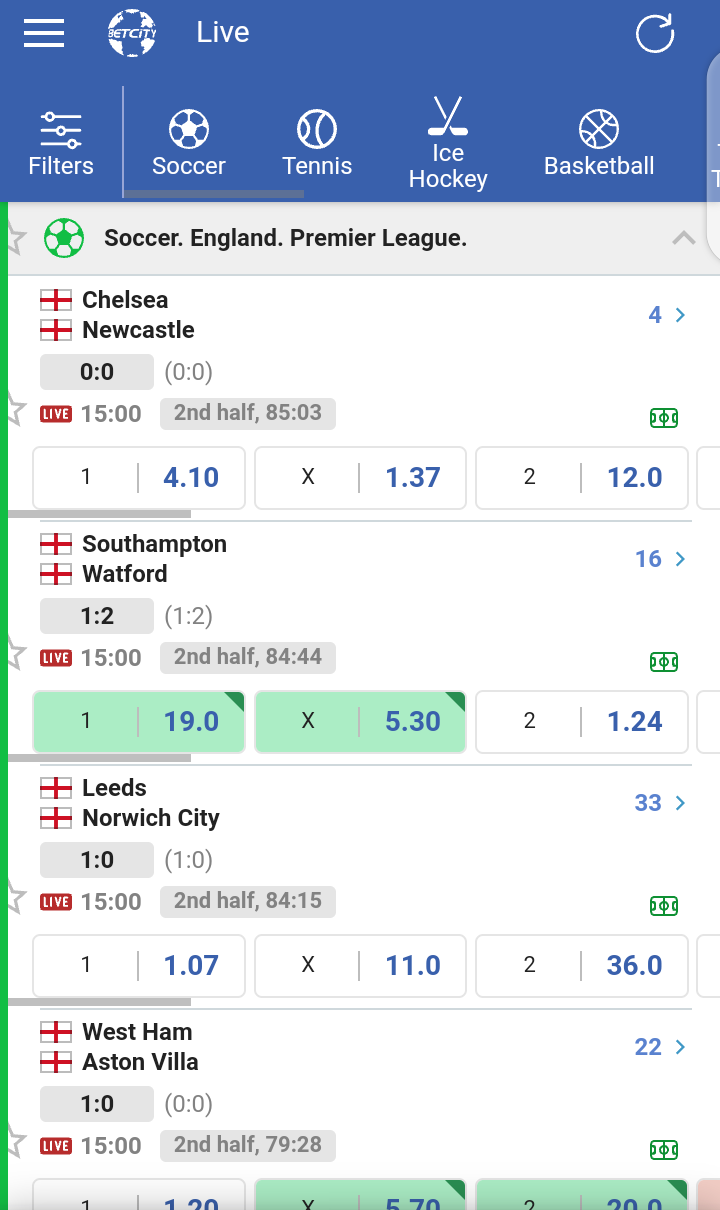Switch to the Tennis tab
Image resolution: width=720 pixels, height=1210 pixels.
(x=317, y=144)
